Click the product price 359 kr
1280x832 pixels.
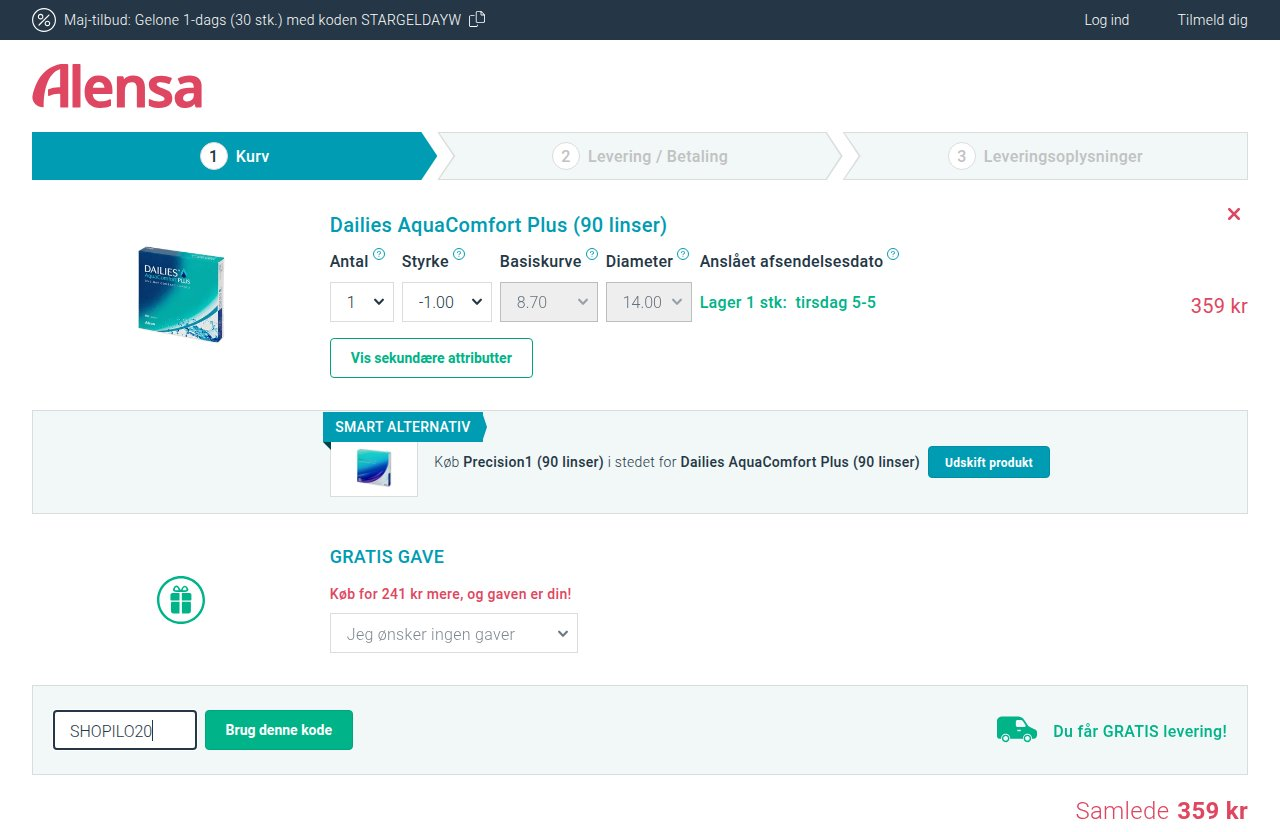[1219, 306]
